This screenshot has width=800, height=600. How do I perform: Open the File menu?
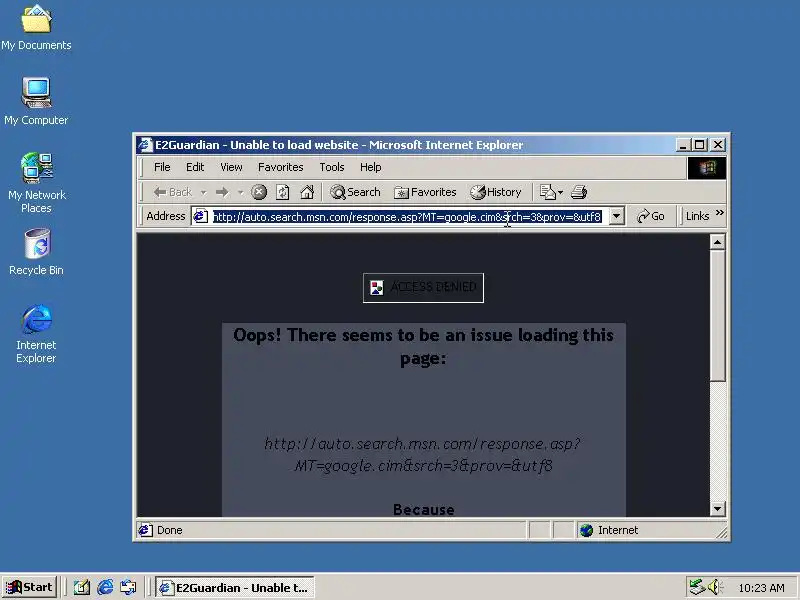[x=162, y=167]
